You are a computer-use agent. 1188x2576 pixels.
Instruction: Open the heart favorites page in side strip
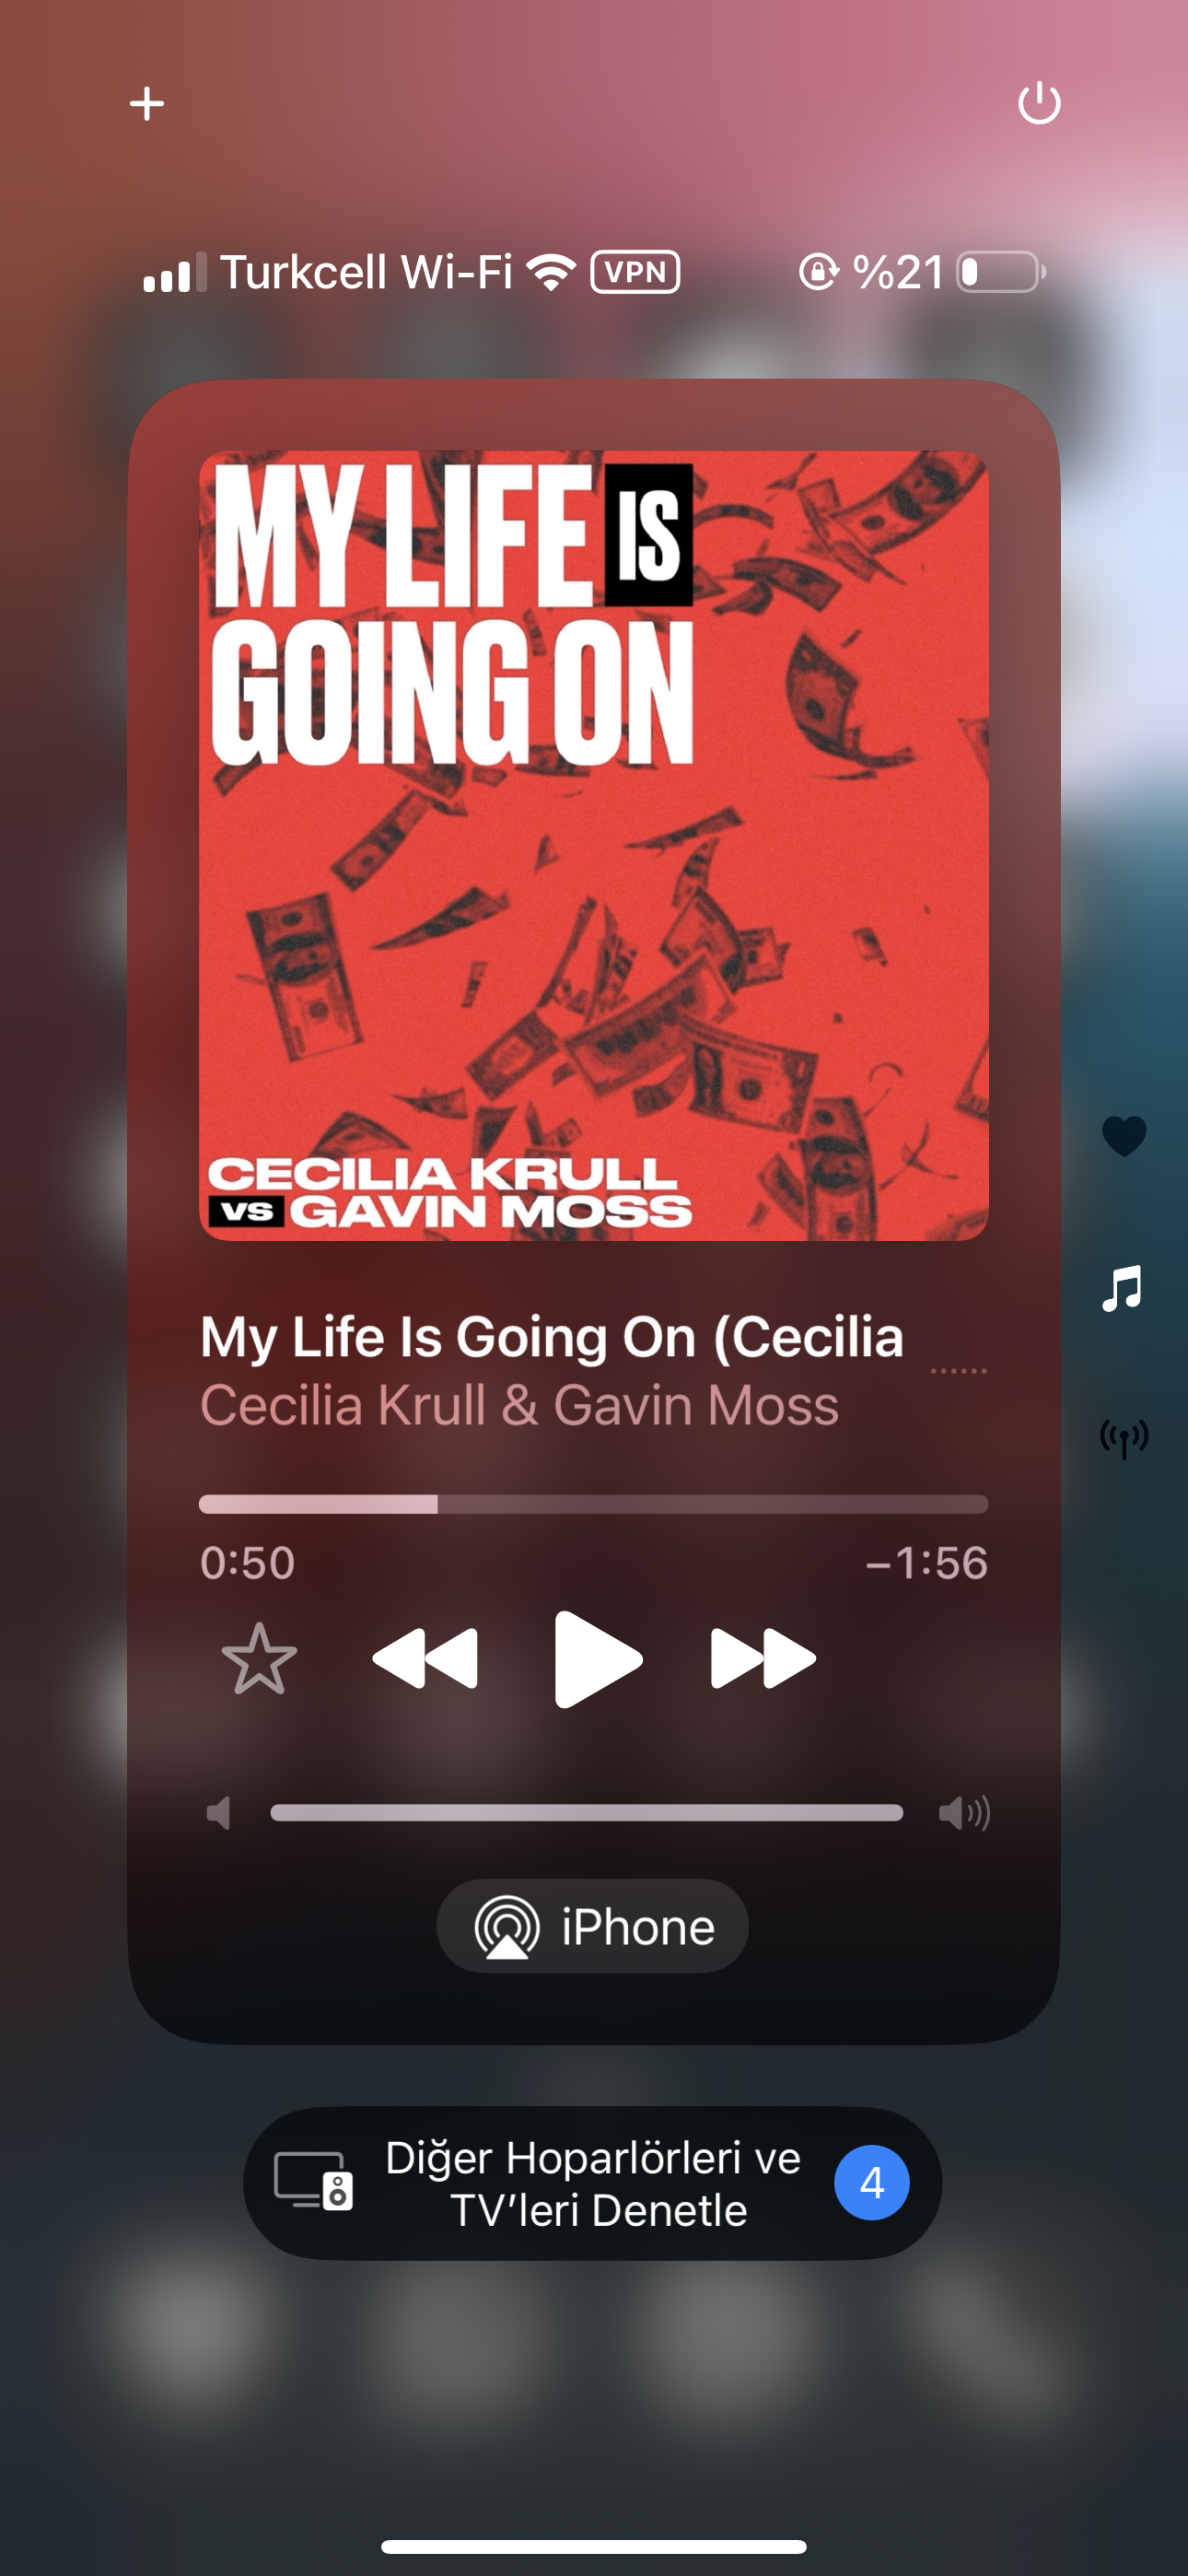tap(1124, 1136)
